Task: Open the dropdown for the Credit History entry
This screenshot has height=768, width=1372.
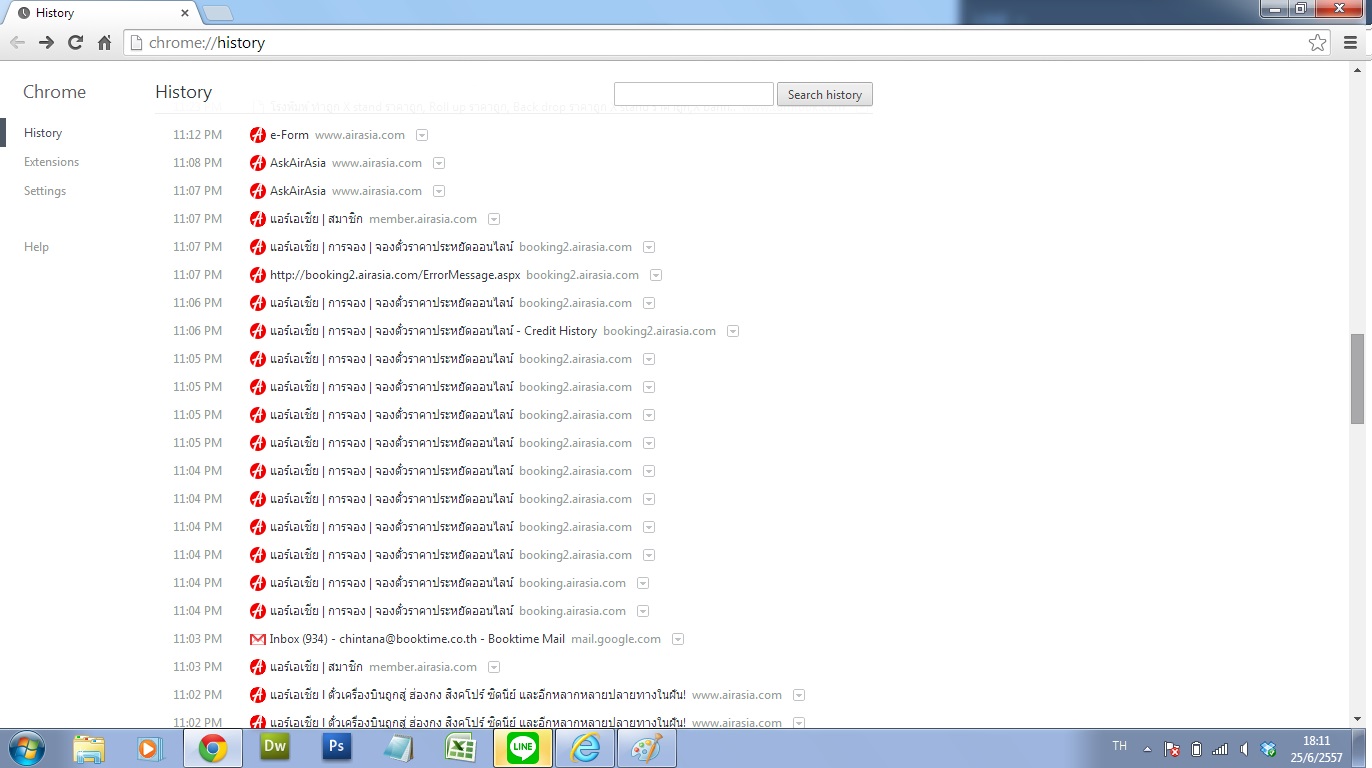Action: 733,331
